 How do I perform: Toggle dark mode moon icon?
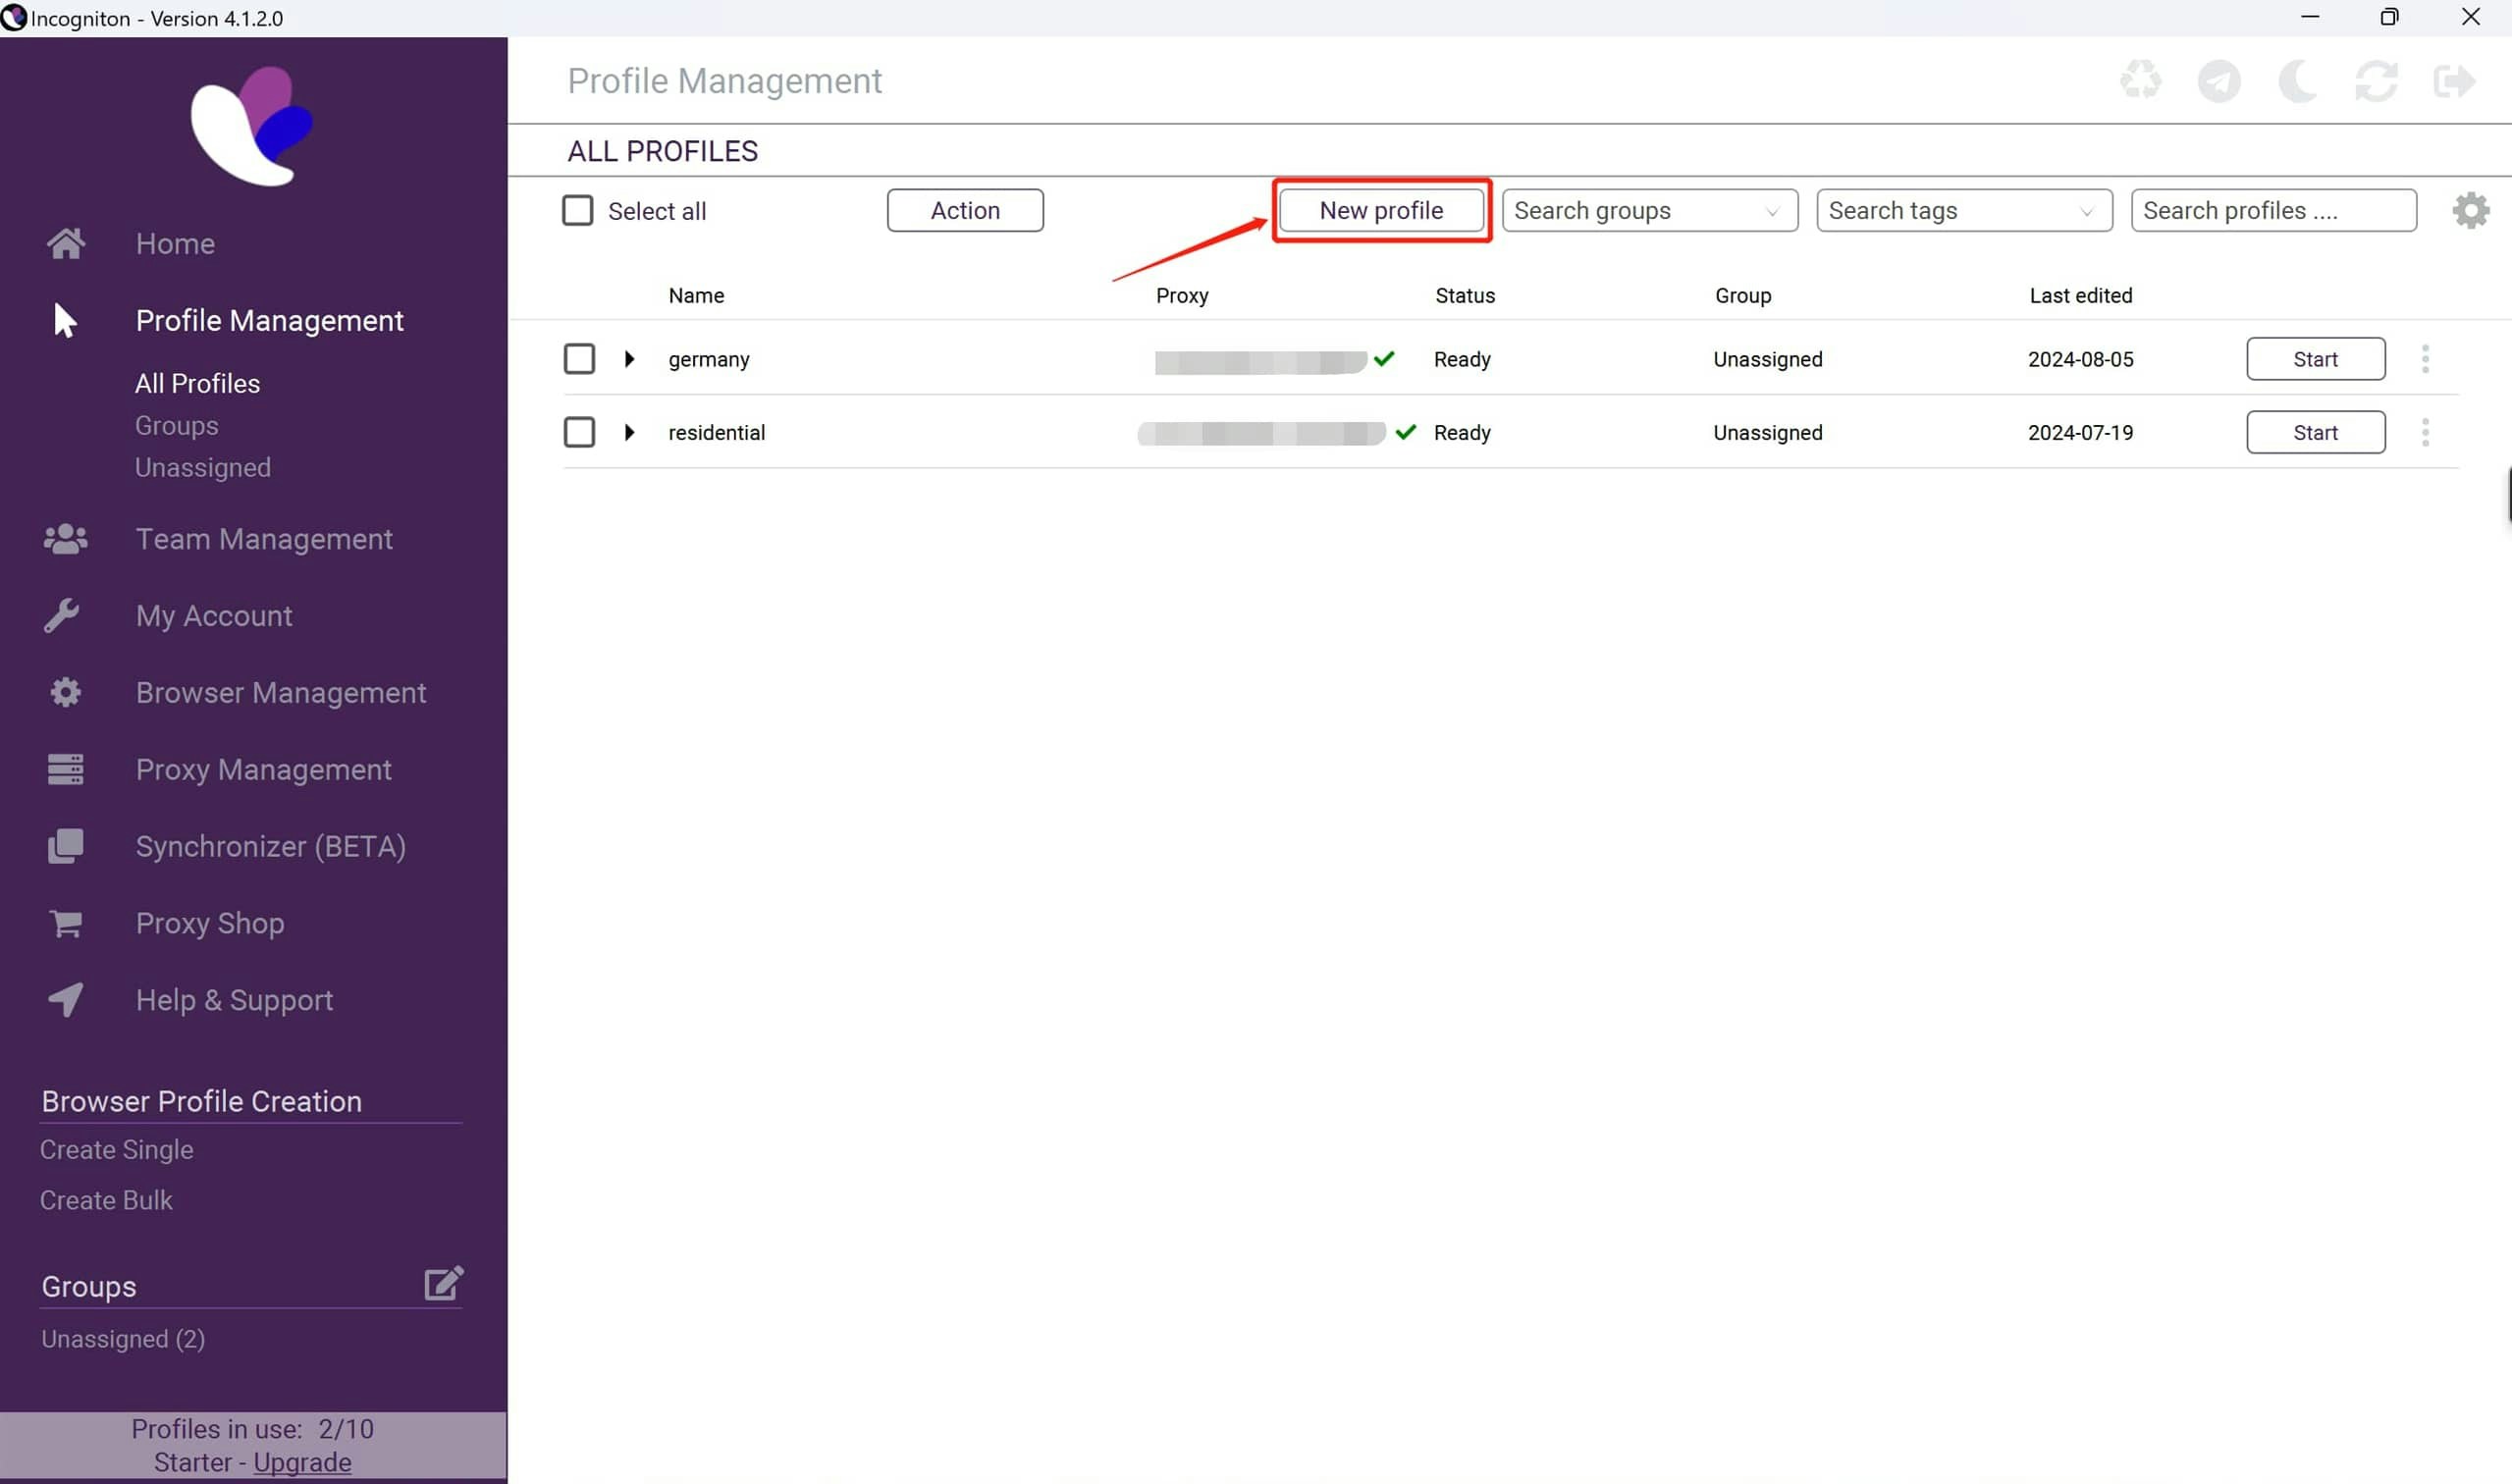tap(2297, 81)
